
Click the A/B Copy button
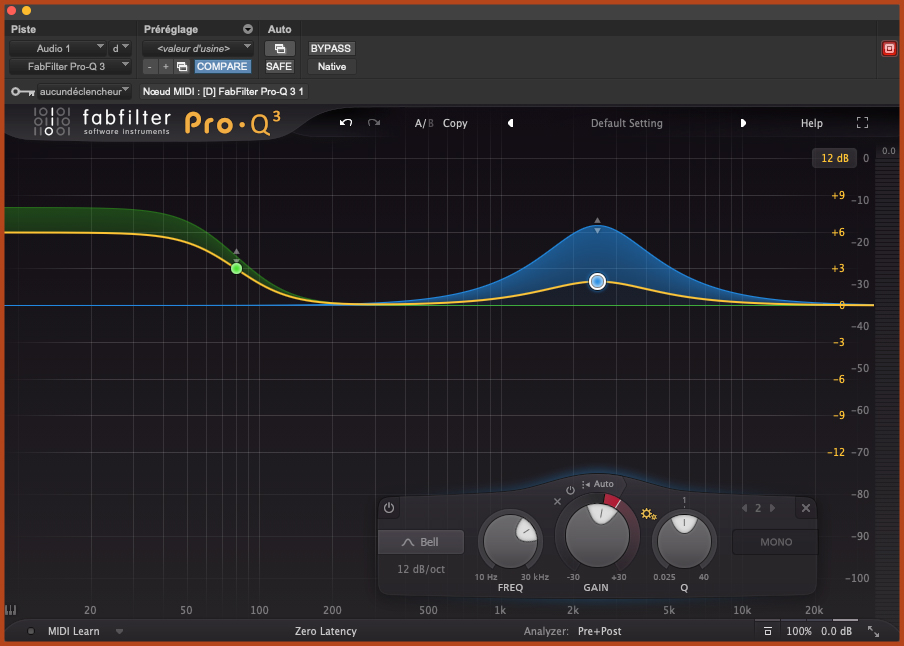pos(455,123)
